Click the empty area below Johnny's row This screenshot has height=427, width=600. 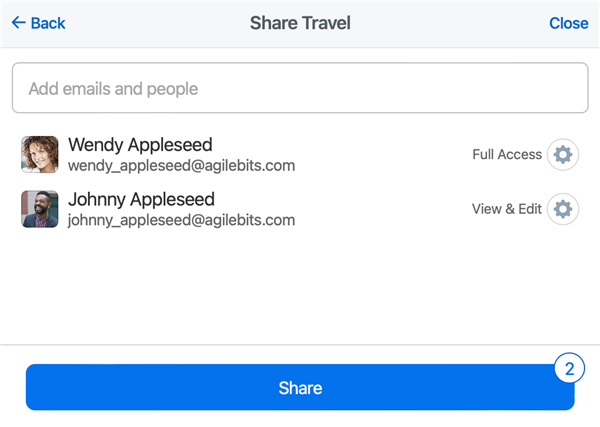click(x=300, y=285)
